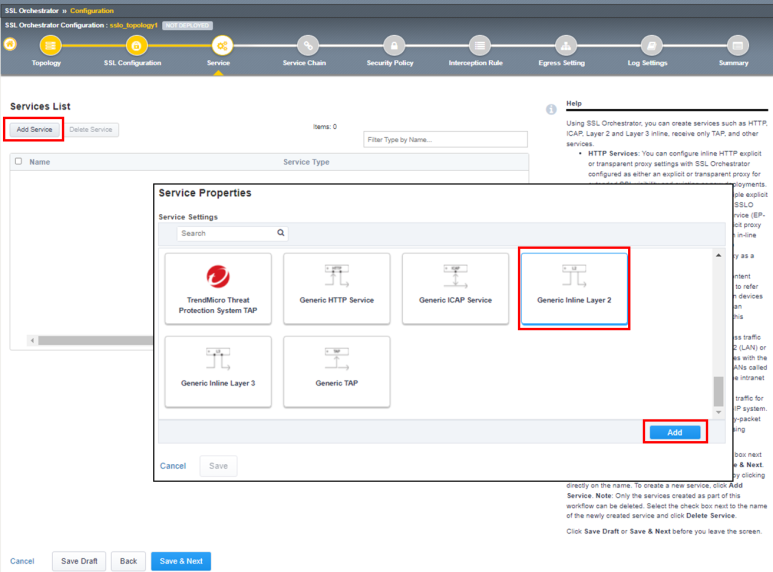Click the Egress Setting step label
The height and width of the screenshot is (572, 773).
(562, 63)
